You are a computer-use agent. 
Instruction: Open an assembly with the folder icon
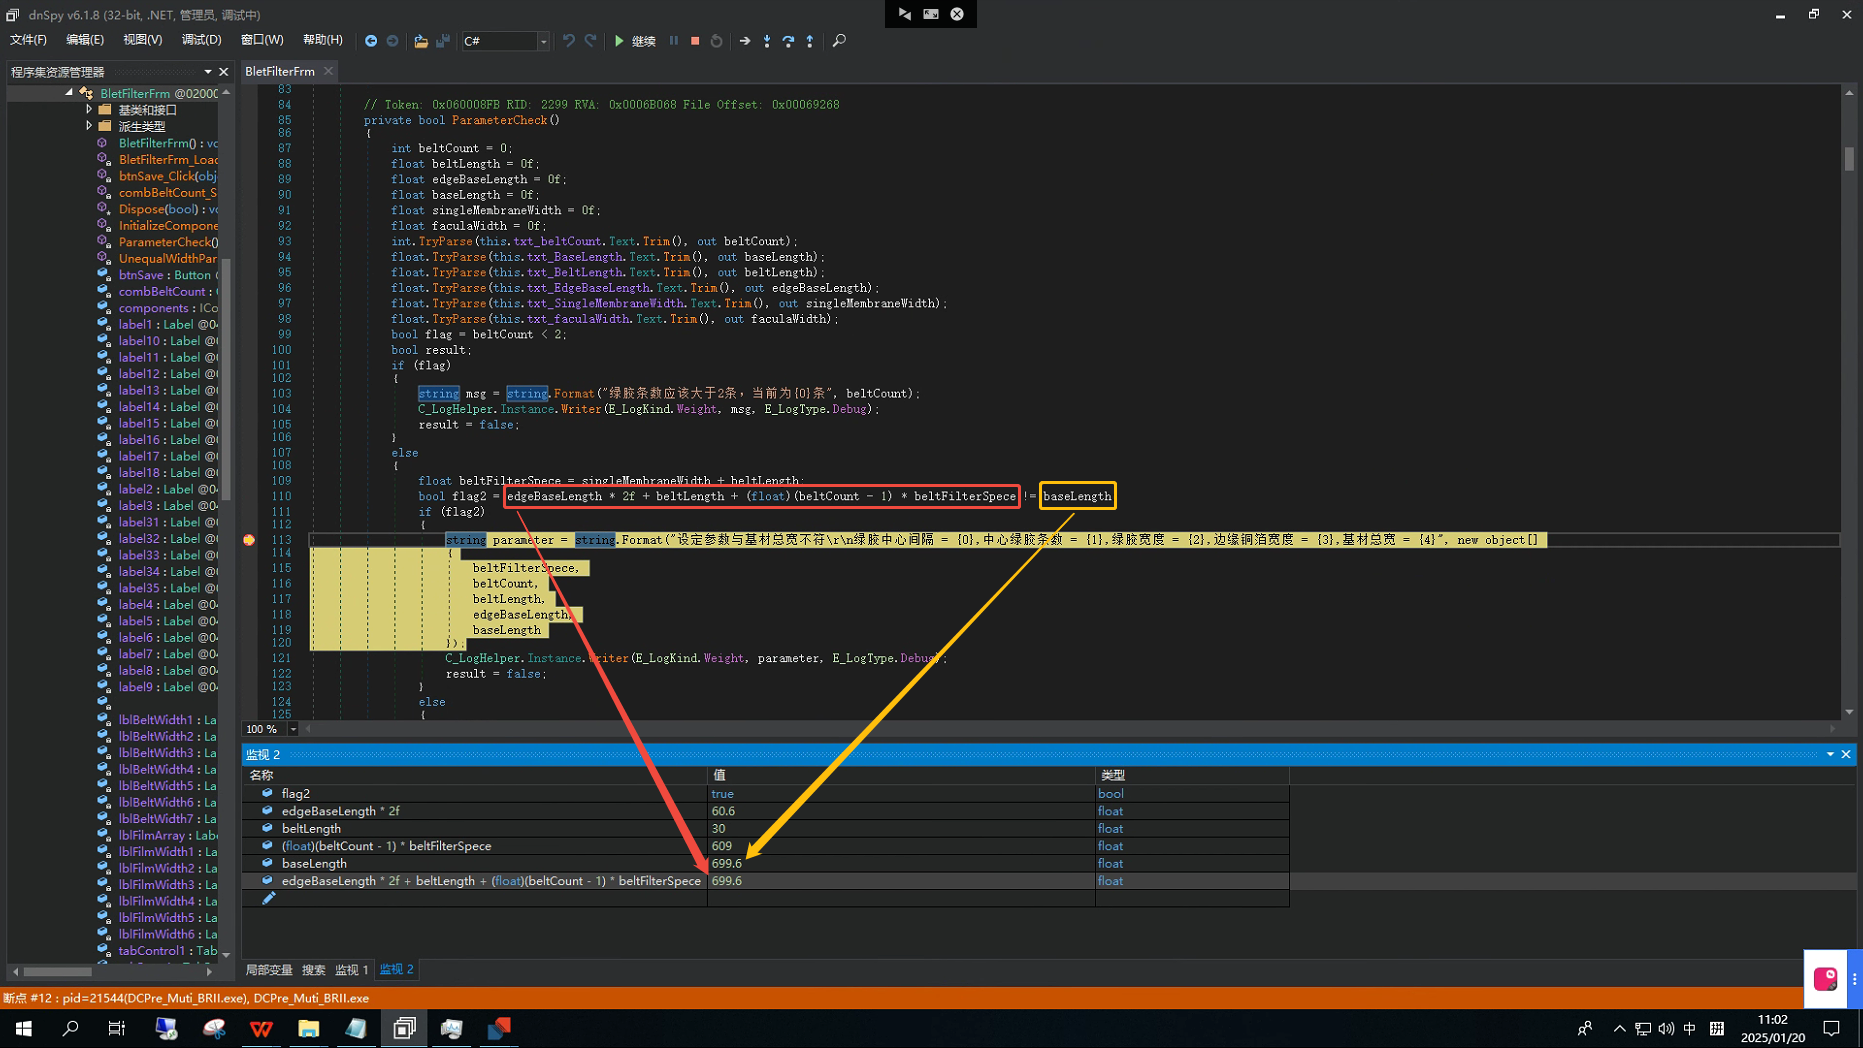[421, 41]
